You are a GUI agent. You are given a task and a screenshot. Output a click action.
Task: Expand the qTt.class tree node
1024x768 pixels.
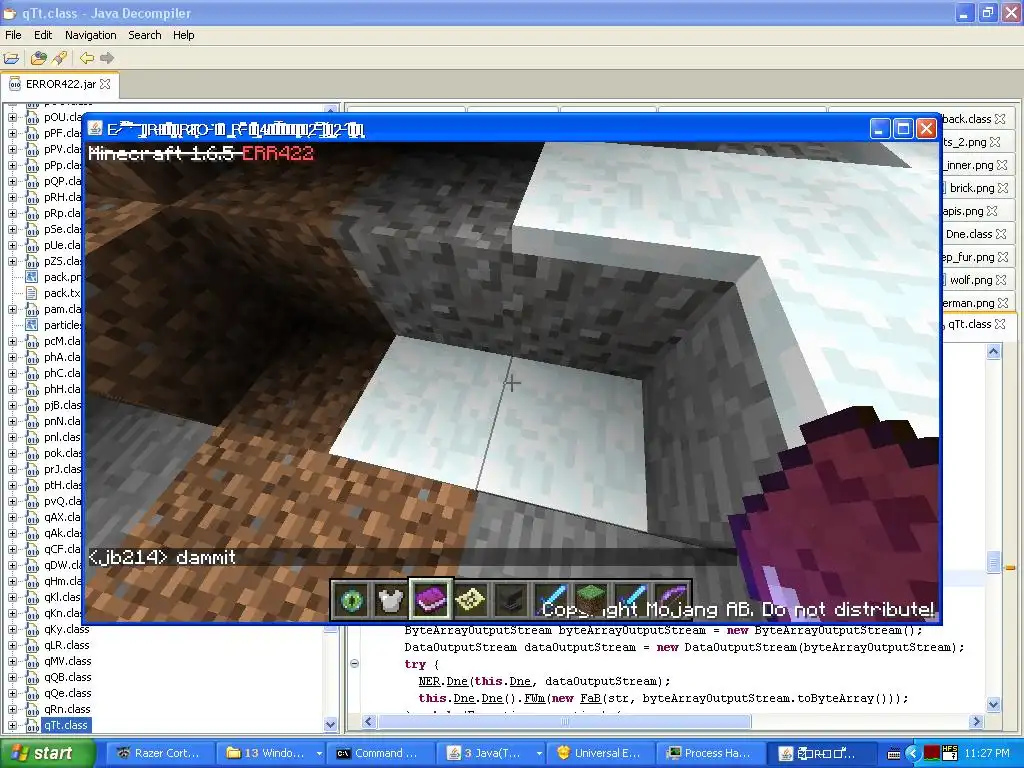(12, 726)
